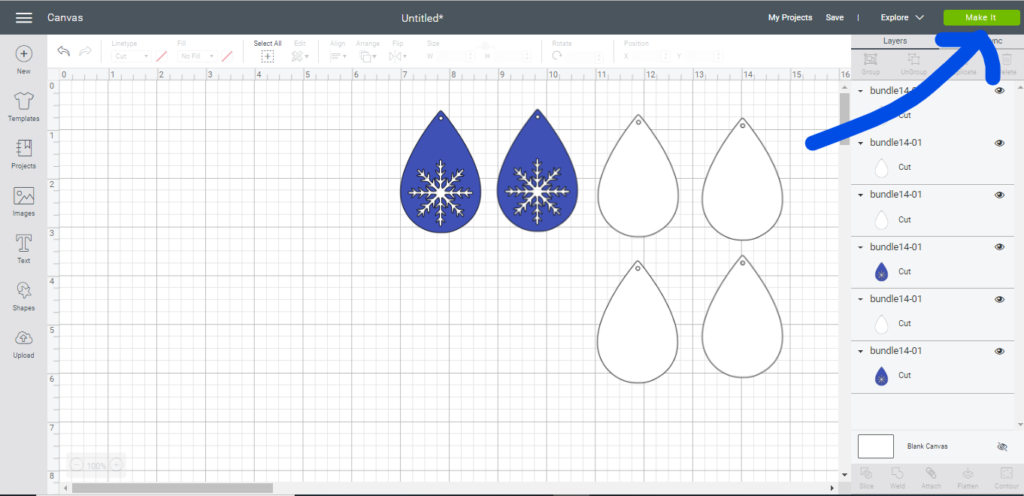
Task: Open the Shapes tool
Action: (x=24, y=290)
